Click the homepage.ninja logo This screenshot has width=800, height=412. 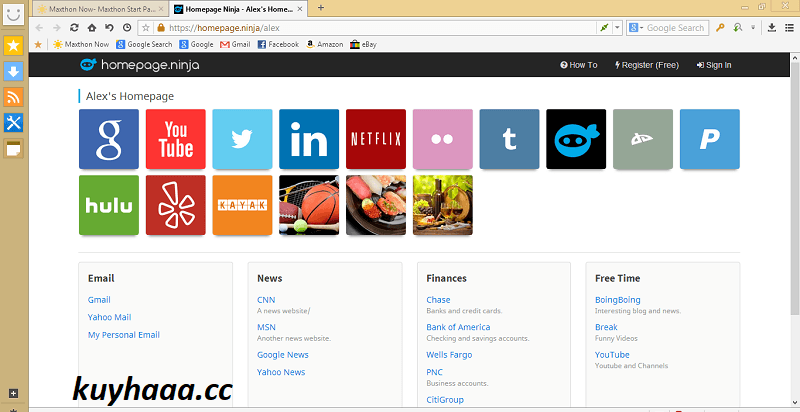(140, 65)
